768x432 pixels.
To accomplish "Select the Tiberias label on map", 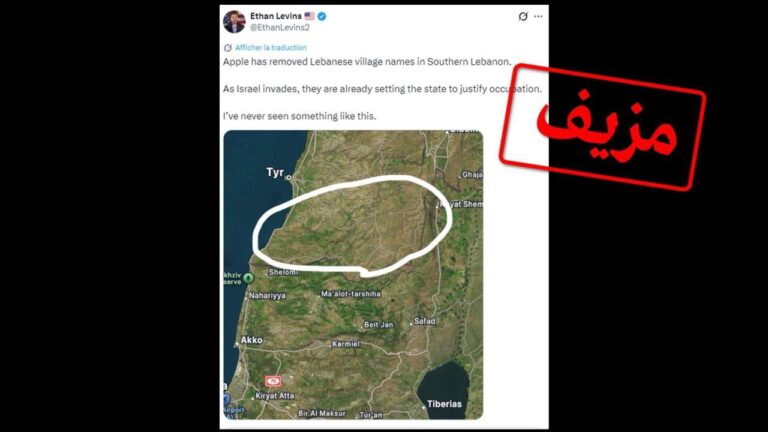I will pos(444,404).
